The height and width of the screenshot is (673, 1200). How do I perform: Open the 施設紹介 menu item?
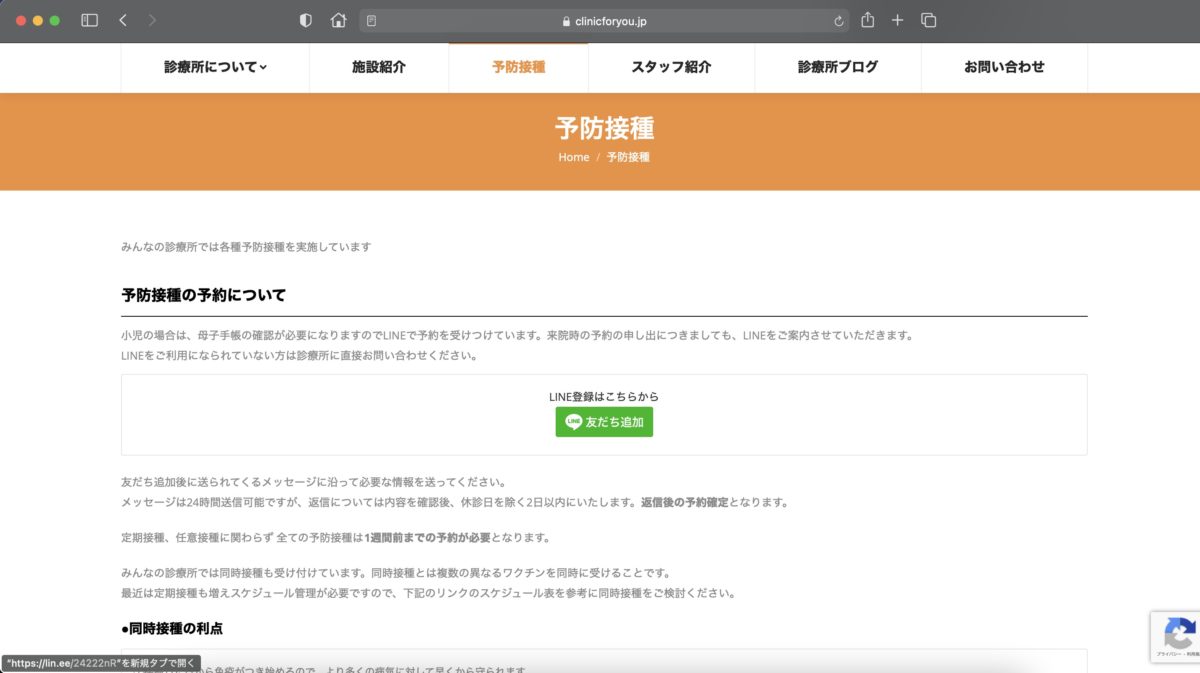[378, 67]
